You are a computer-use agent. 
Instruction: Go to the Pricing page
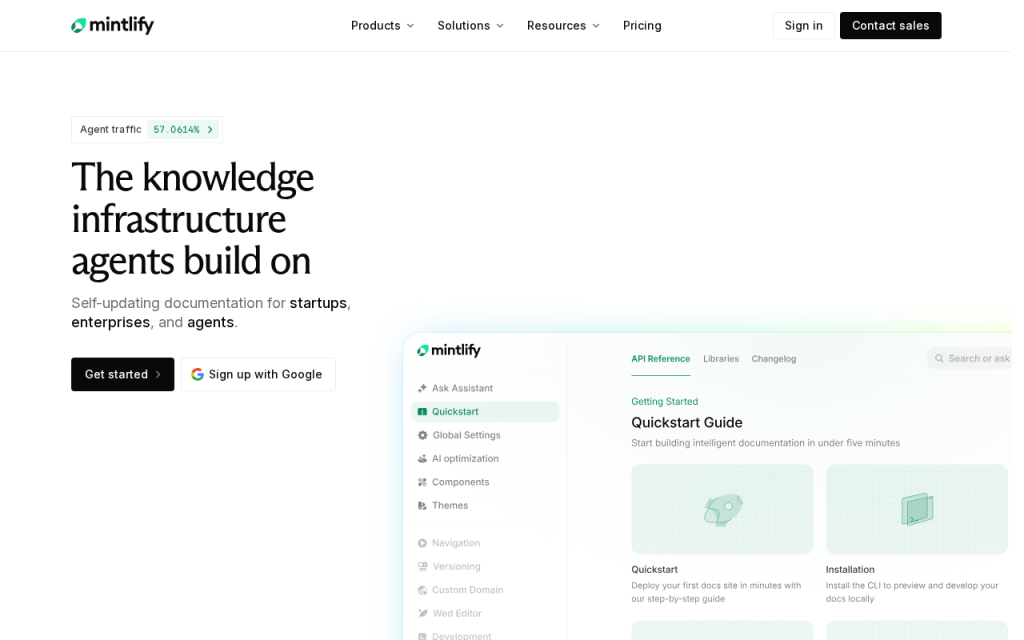[x=642, y=25]
